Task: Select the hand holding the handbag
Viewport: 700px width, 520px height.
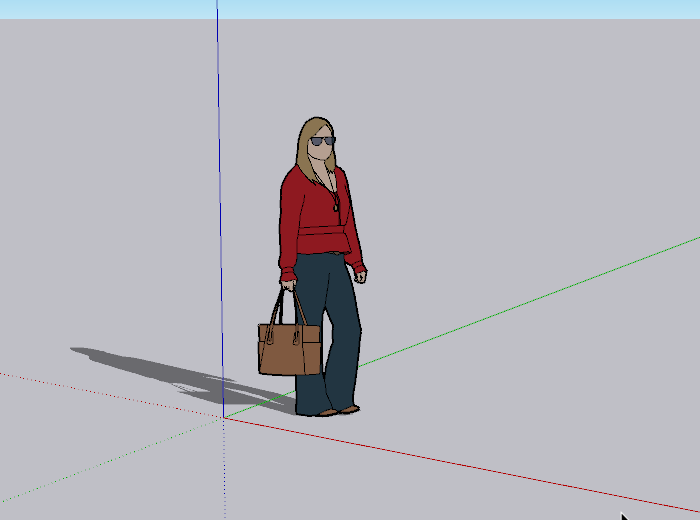Action: (x=288, y=282)
